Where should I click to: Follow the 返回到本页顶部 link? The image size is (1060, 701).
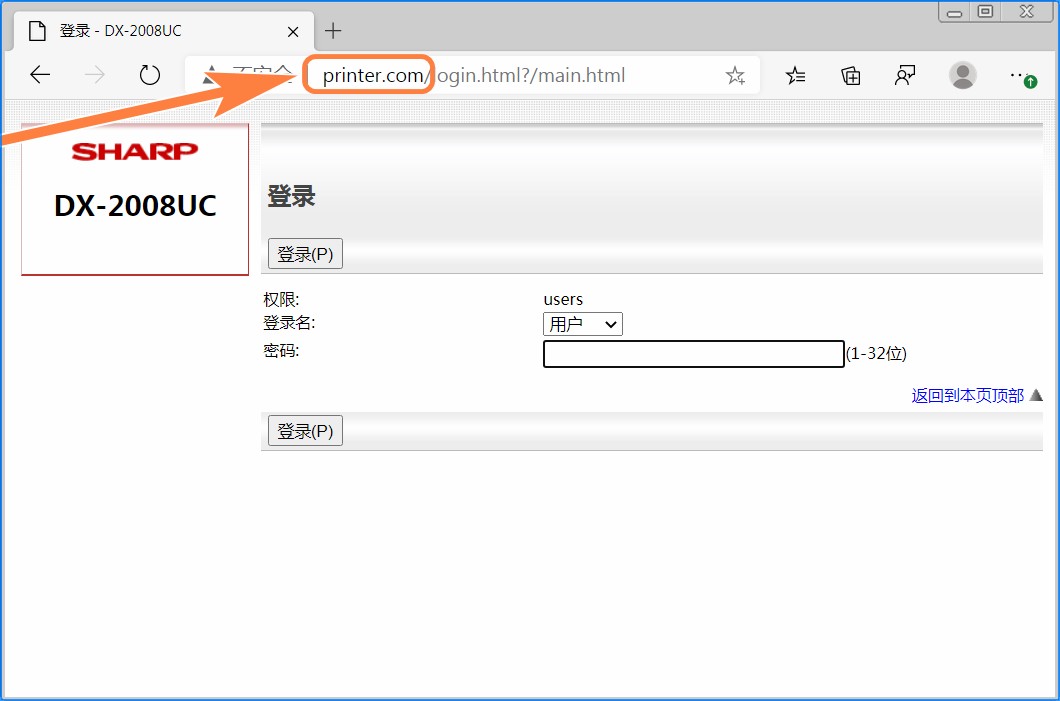point(967,395)
